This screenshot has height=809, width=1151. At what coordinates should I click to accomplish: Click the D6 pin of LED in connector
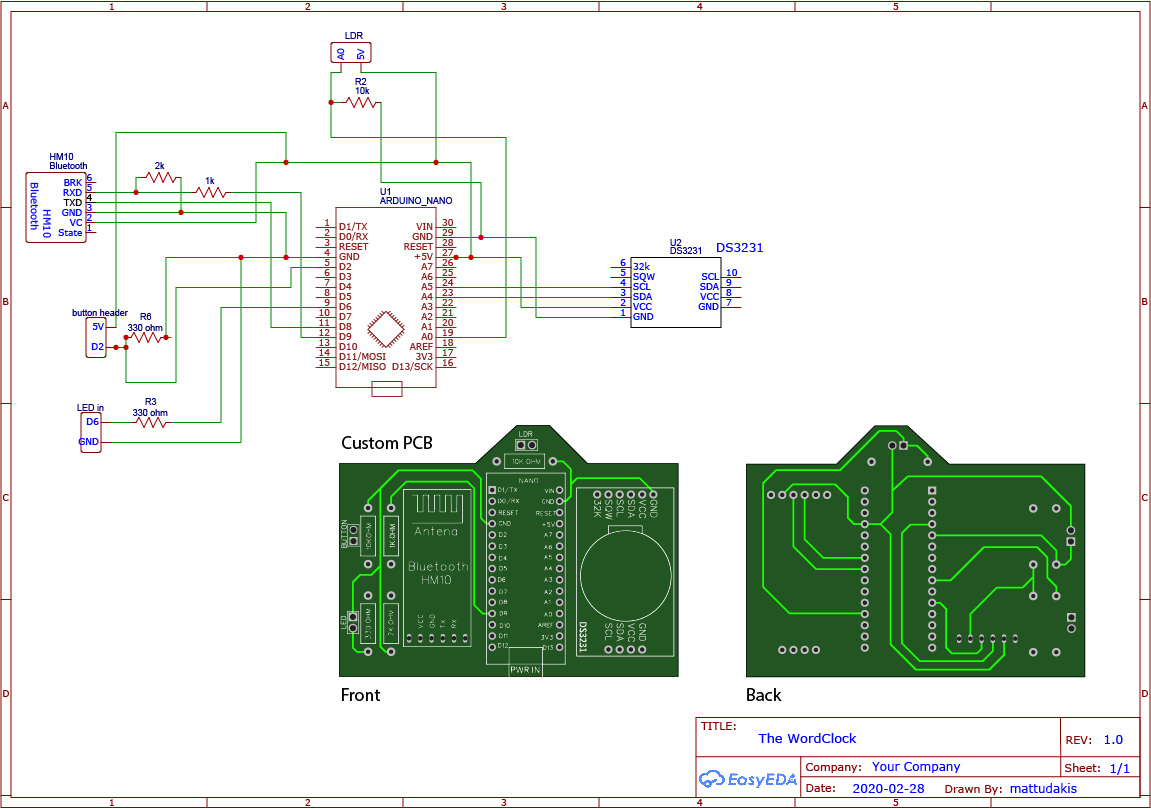tap(92, 422)
